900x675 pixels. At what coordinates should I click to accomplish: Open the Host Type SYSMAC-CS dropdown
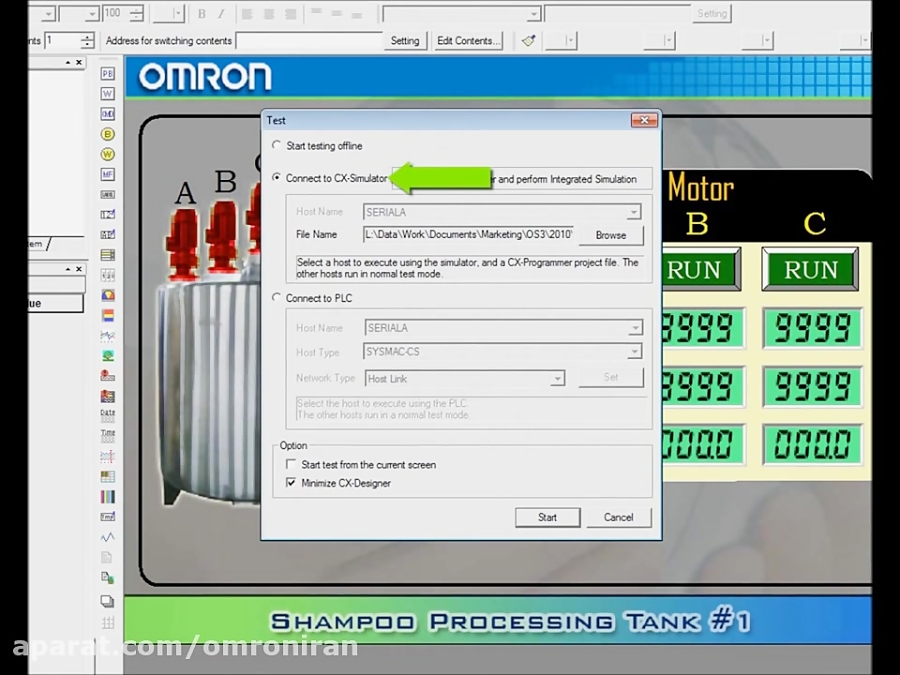[634, 351]
